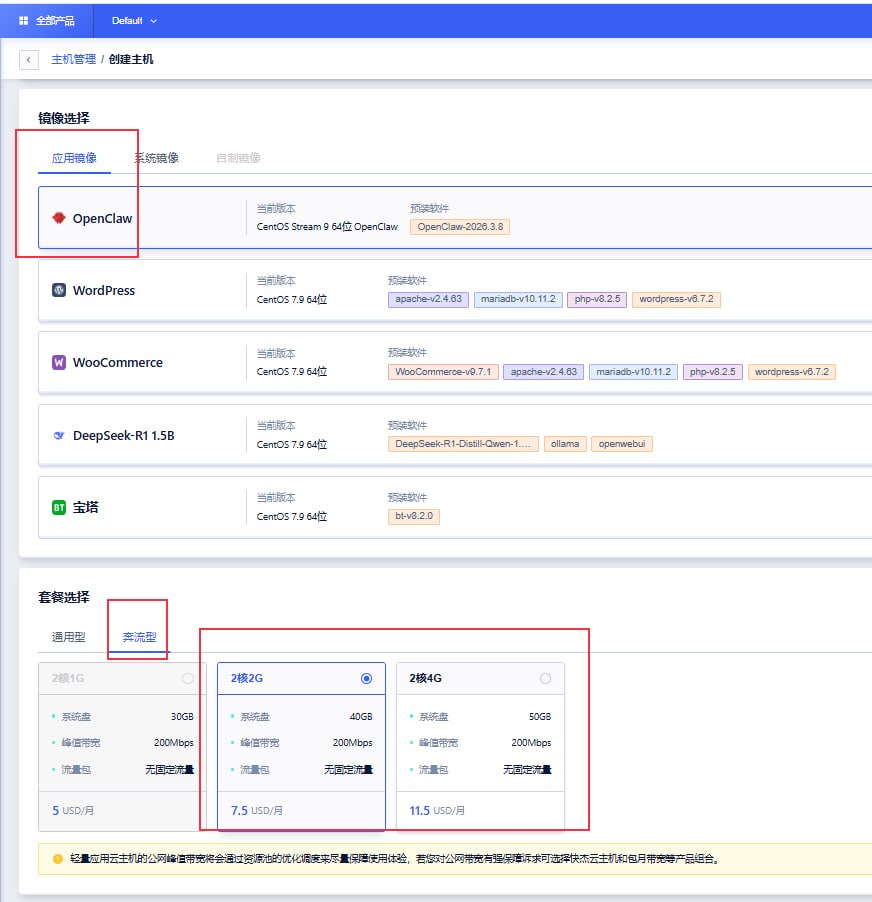Click the OpenClaw-2026.3.8 software tag
This screenshot has height=902, width=872.
[x=460, y=227]
